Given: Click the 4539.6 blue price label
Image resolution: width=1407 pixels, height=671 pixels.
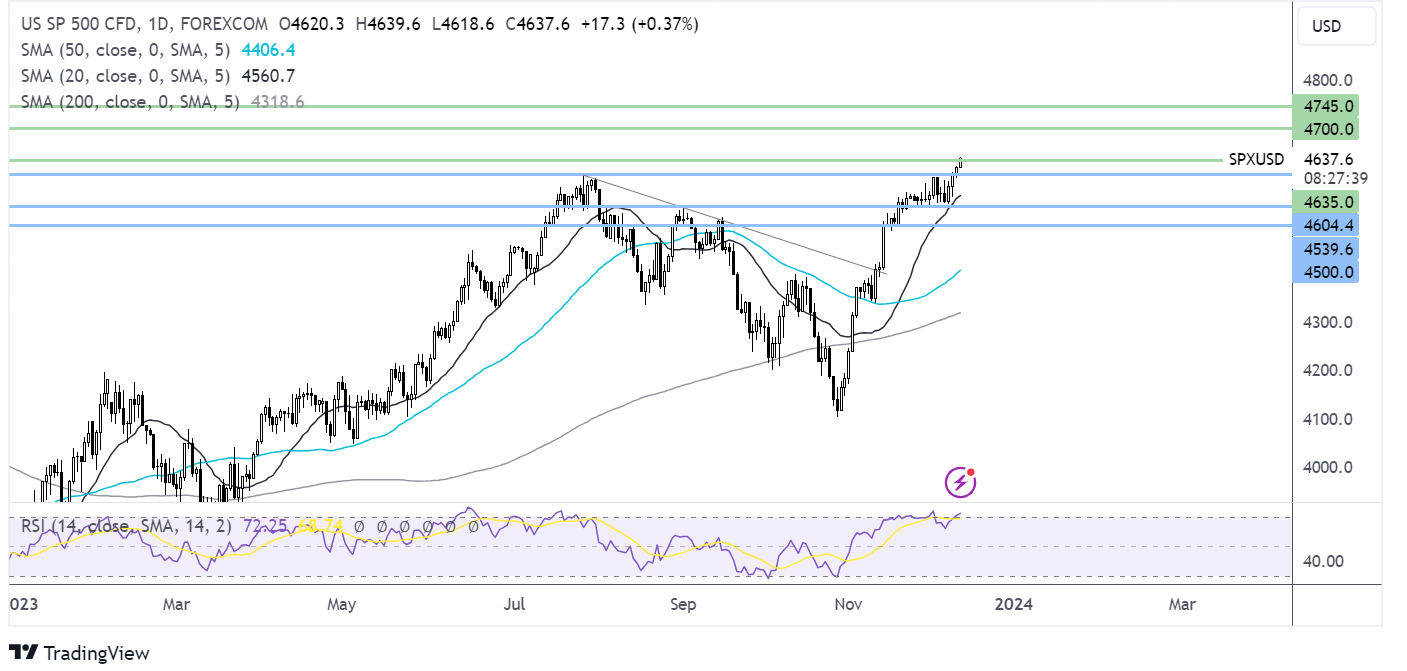Looking at the screenshot, I should click(x=1325, y=249).
